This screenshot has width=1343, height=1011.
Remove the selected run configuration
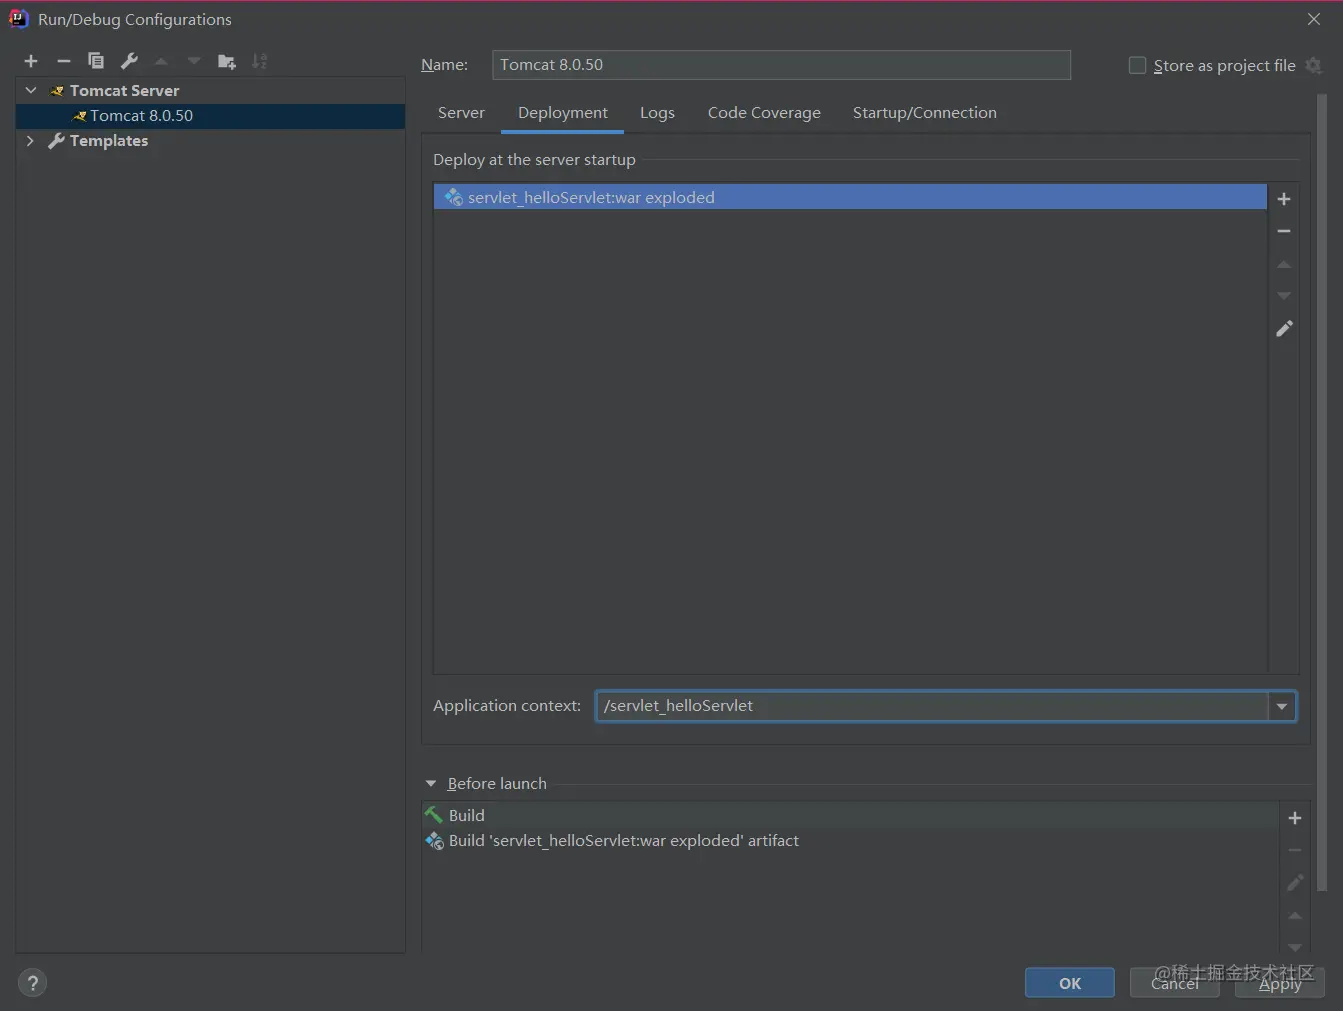click(x=63, y=61)
